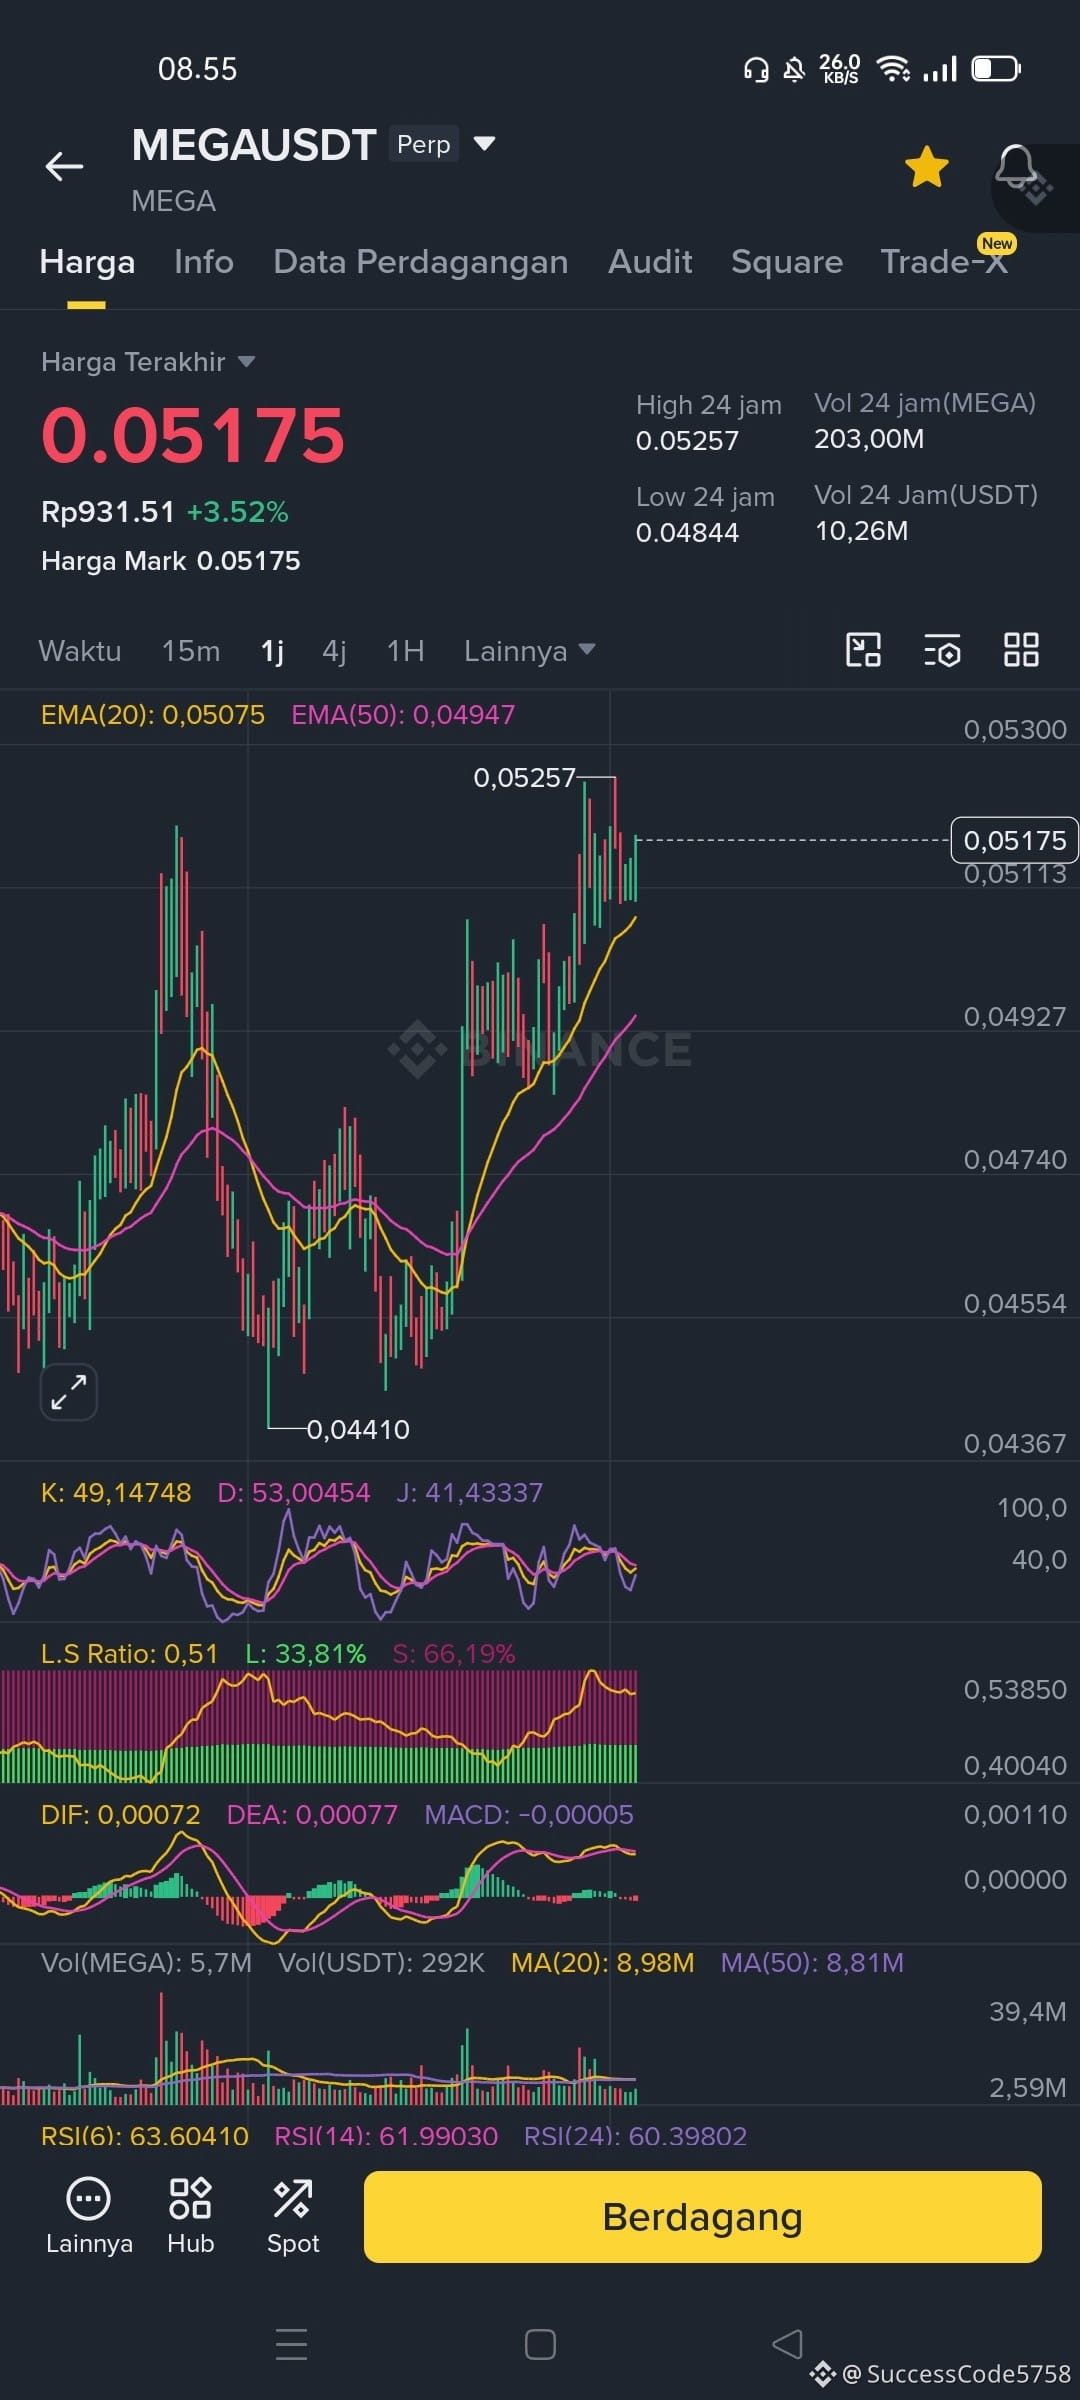Screen dimensions: 1080x2400
Task: Tap the KDJ K value label
Action: point(116,1493)
